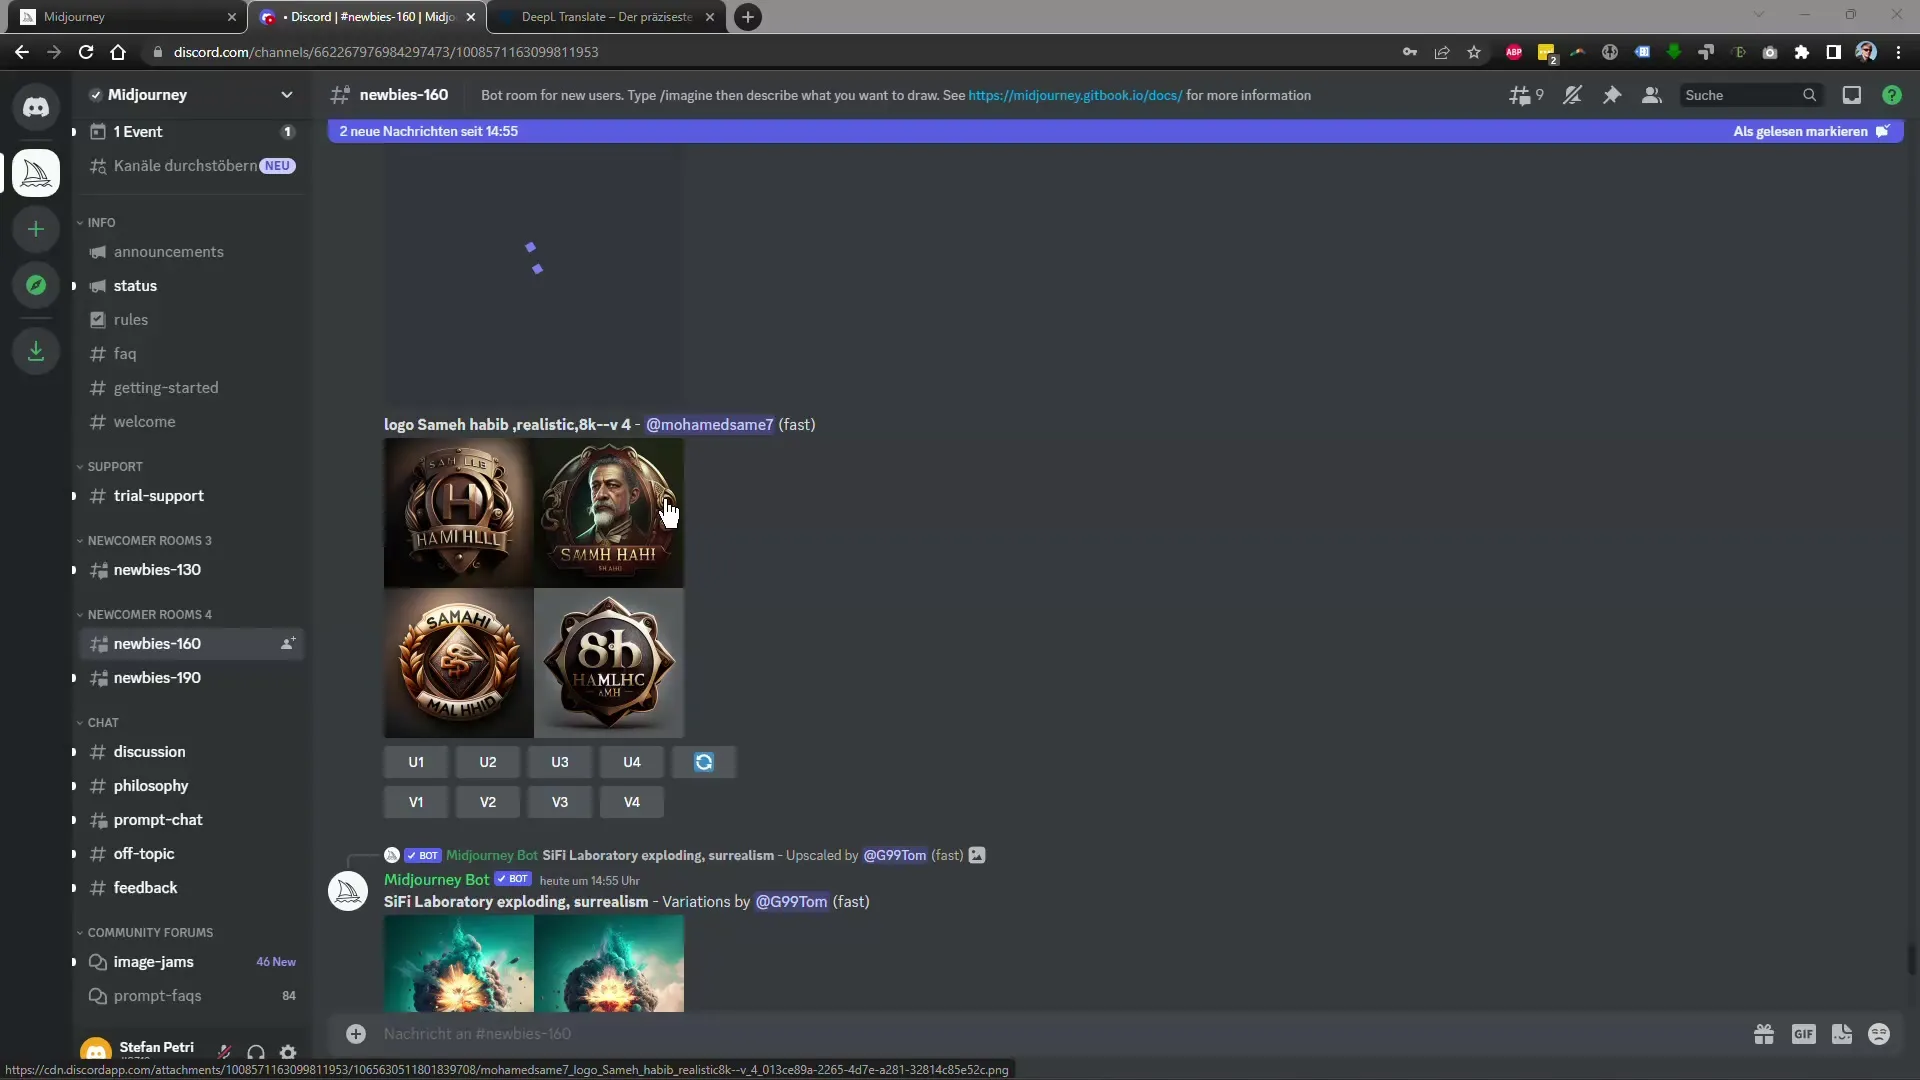Click the refresh/regenerate button
1920x1080 pixels.
coord(703,761)
